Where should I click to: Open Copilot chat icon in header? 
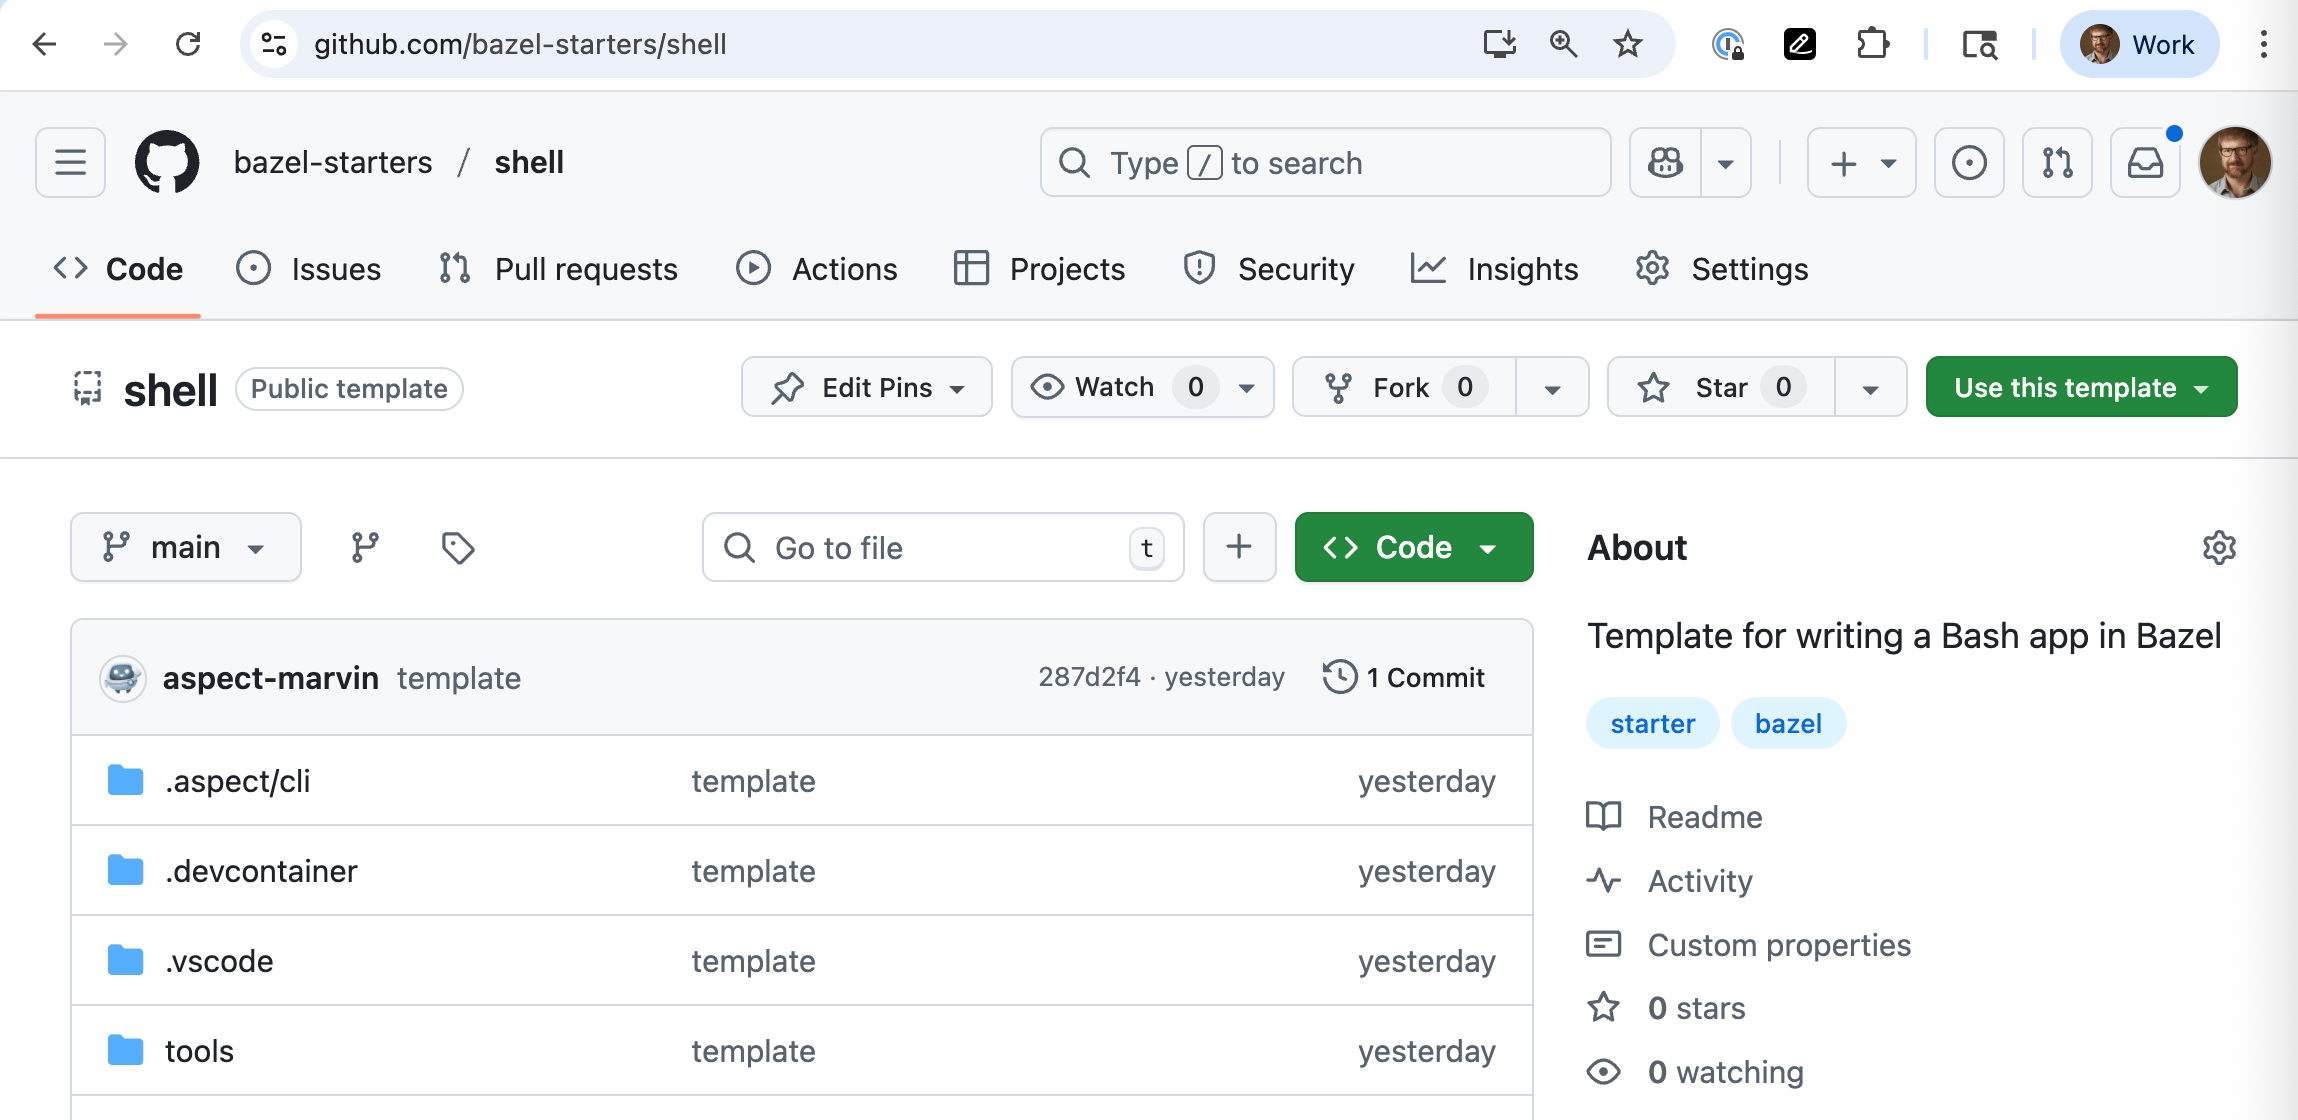click(x=1666, y=162)
